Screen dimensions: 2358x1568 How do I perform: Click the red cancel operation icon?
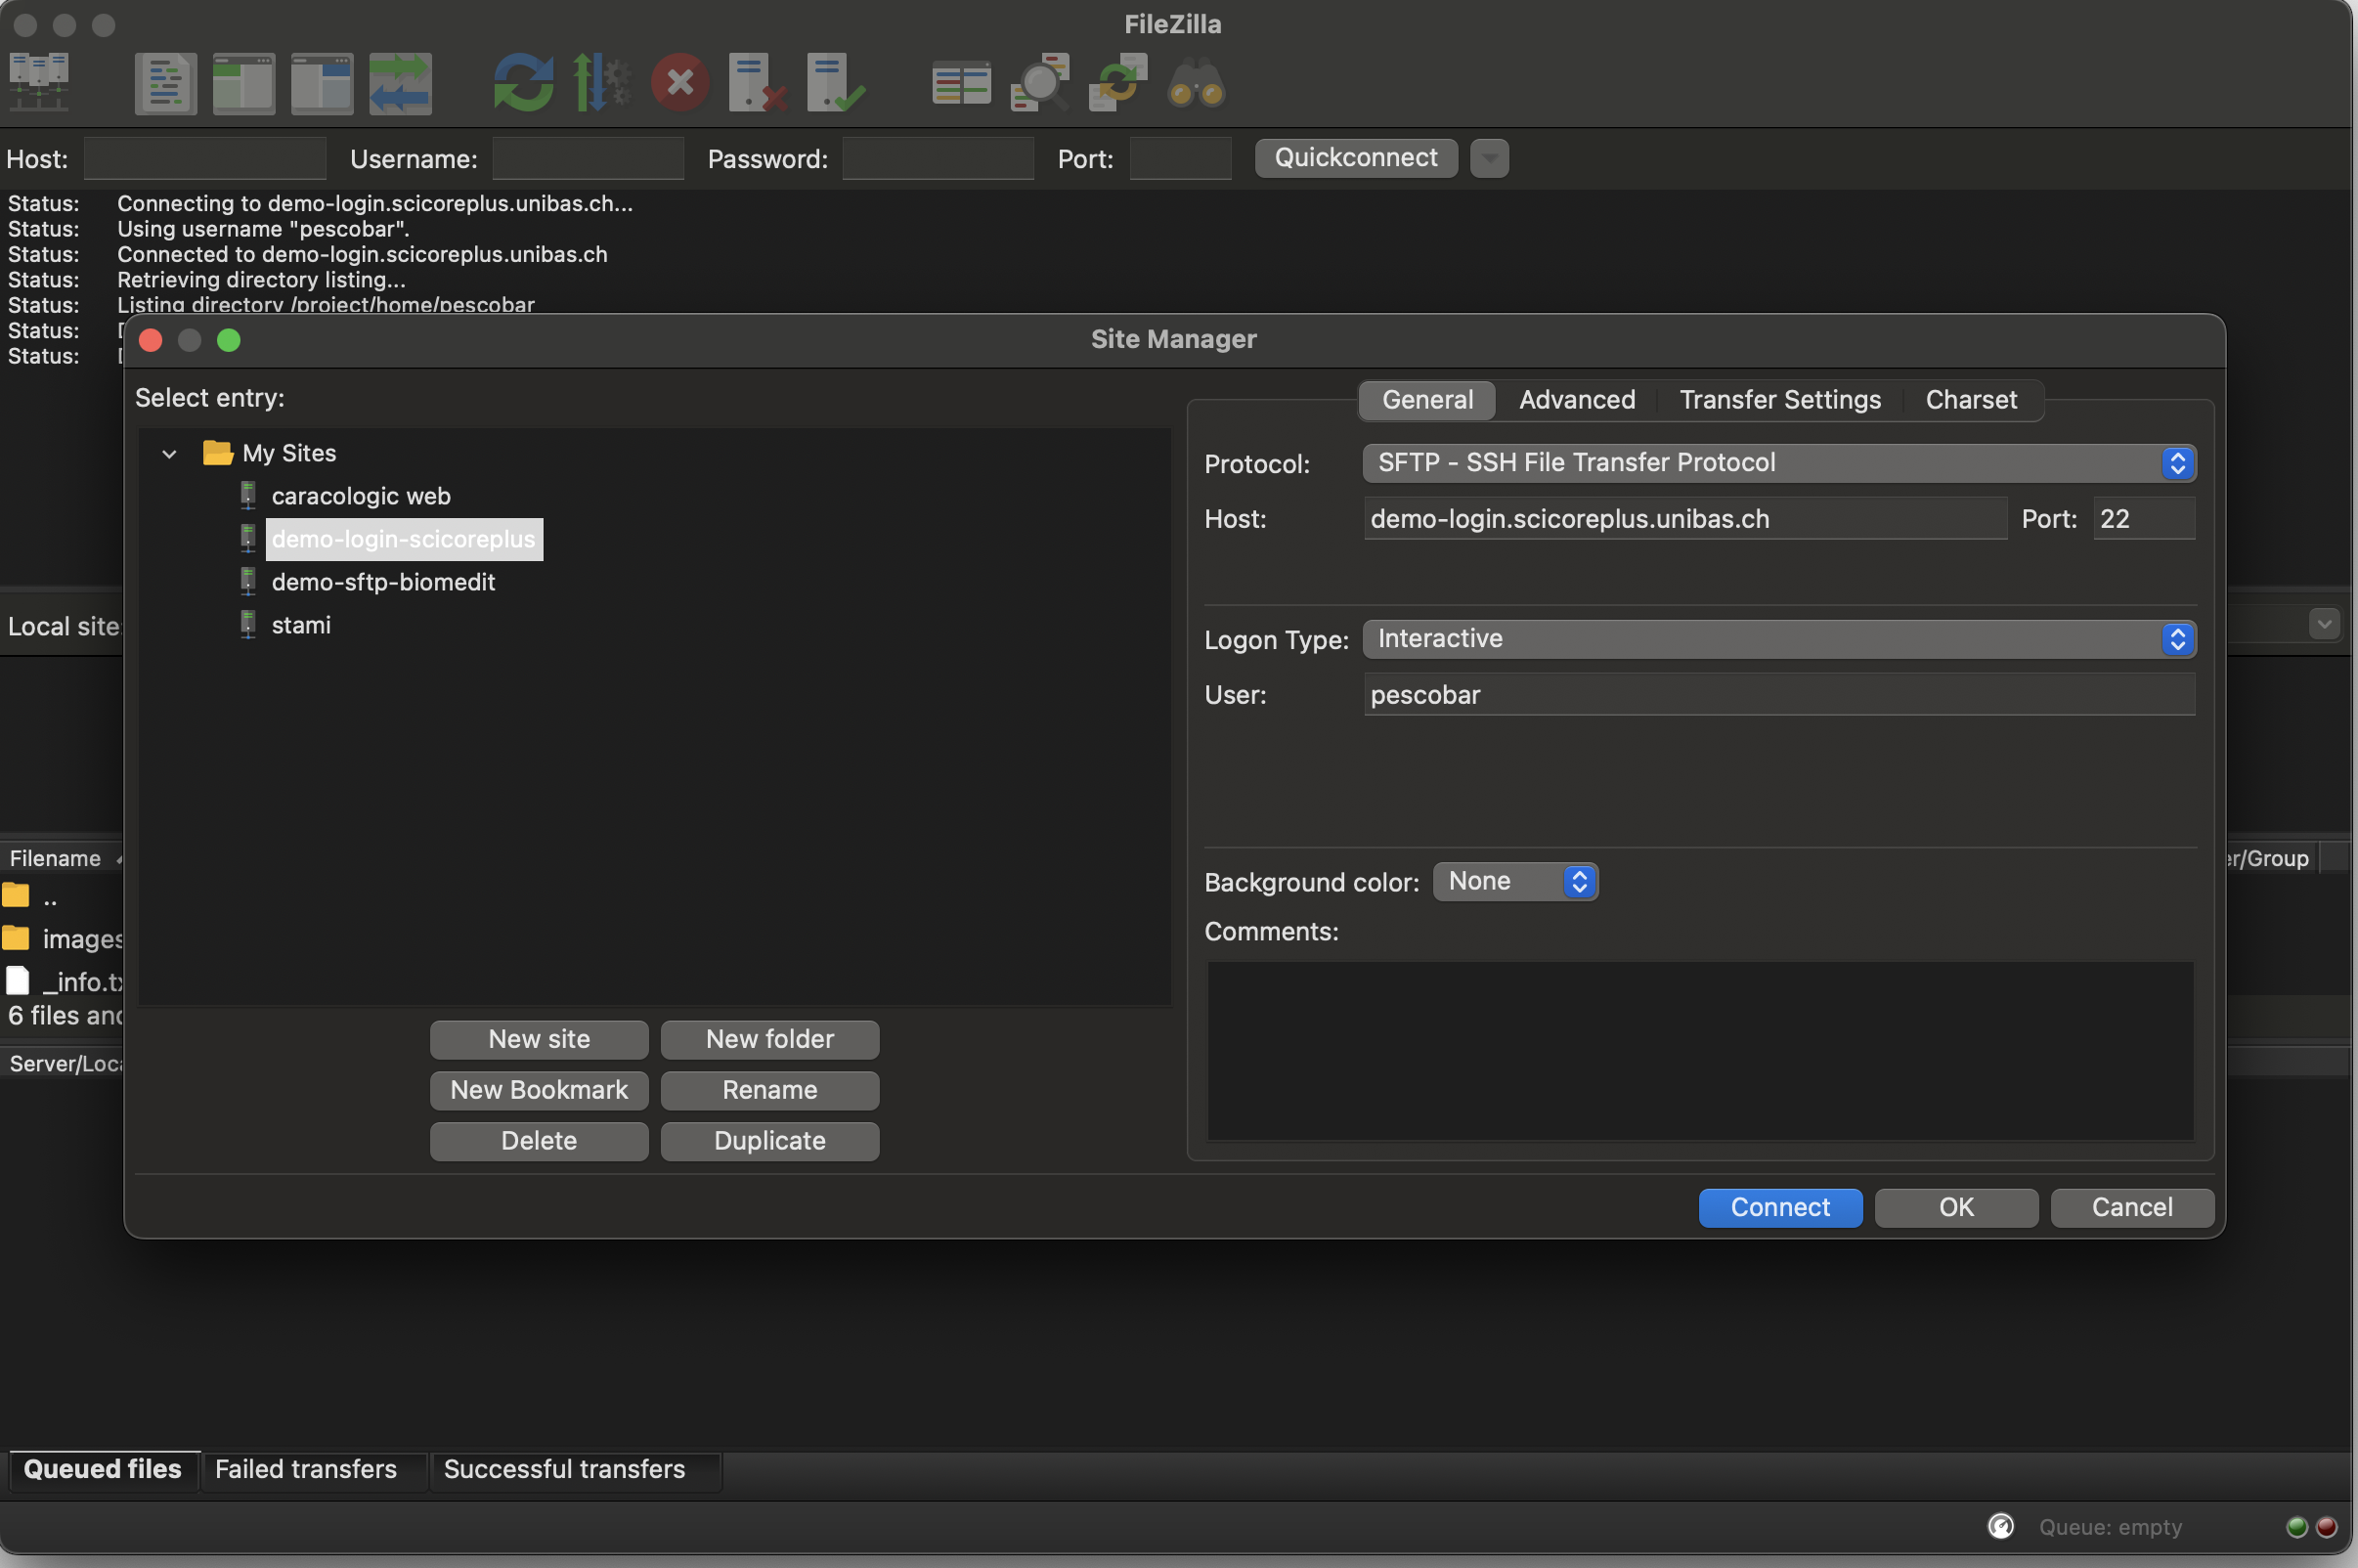tap(680, 83)
